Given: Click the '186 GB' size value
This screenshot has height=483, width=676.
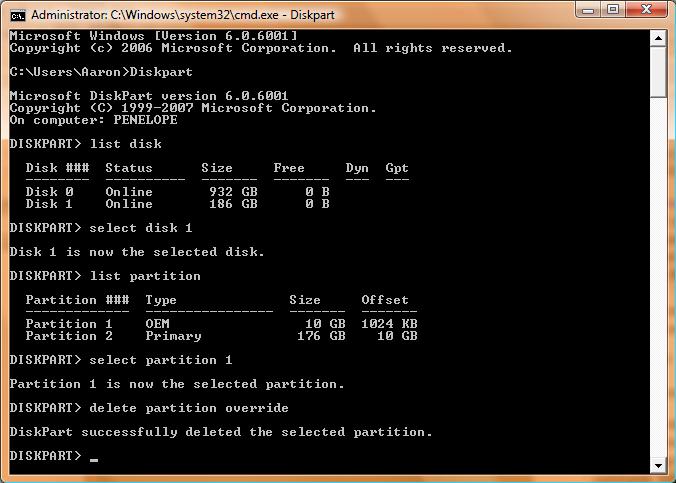Looking at the screenshot, I should click(233, 204).
